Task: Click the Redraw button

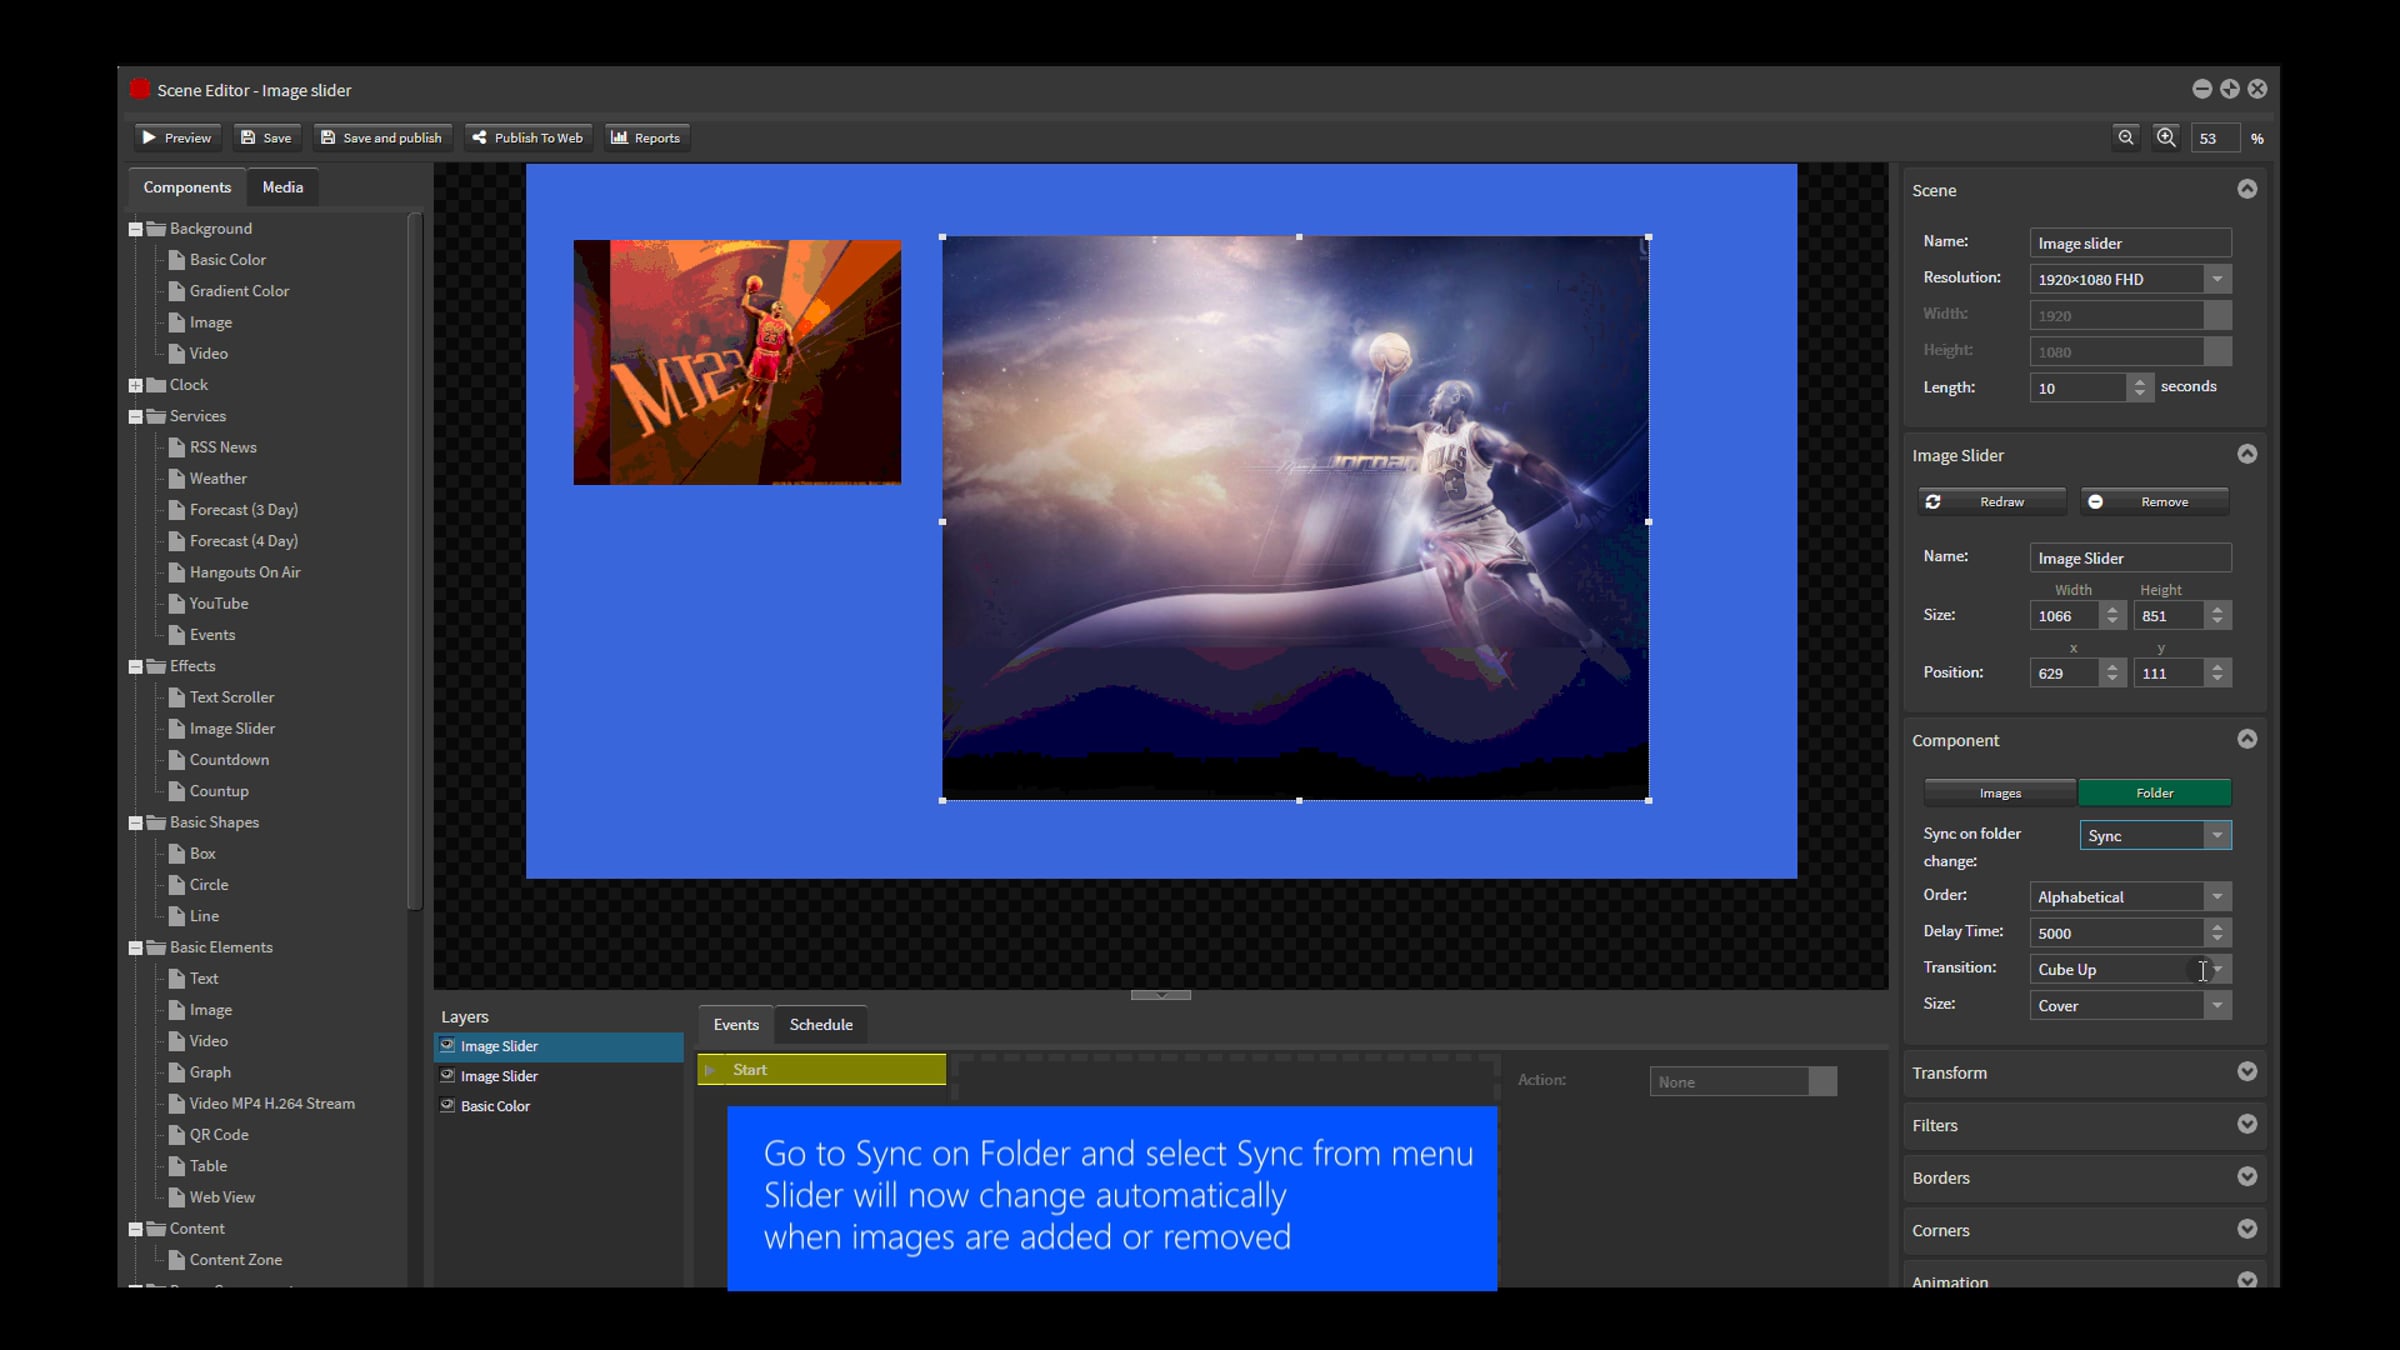Action: pos(1992,502)
